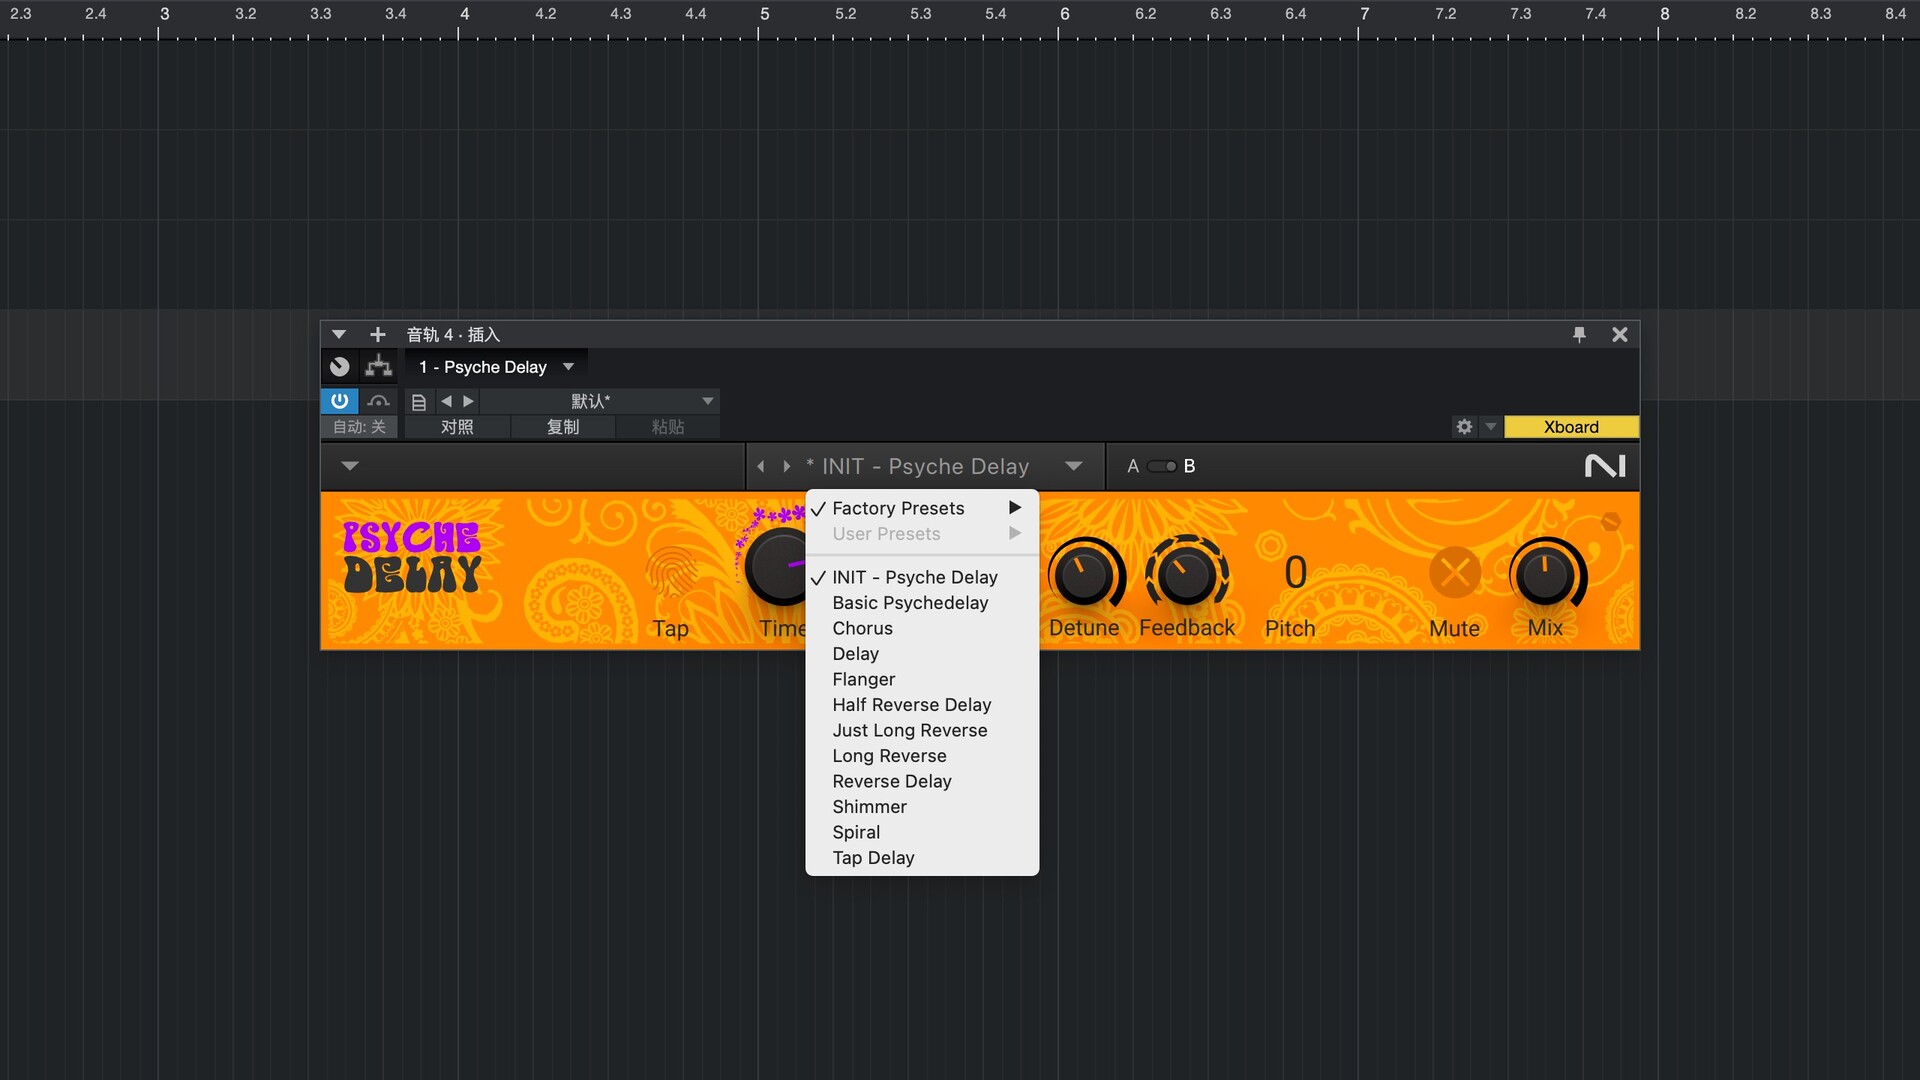Toggle the Mute X button
Screen dimensions: 1920x1080
click(x=1455, y=573)
